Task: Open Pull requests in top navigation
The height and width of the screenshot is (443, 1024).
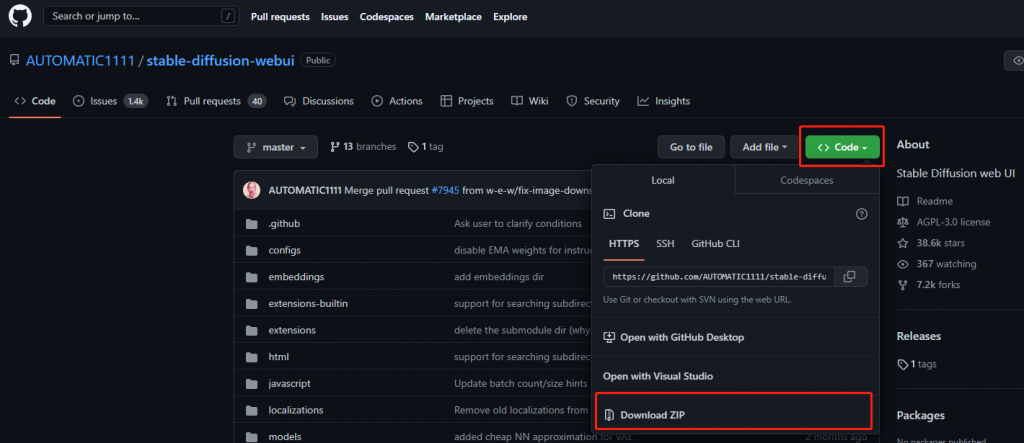Action: tap(280, 17)
